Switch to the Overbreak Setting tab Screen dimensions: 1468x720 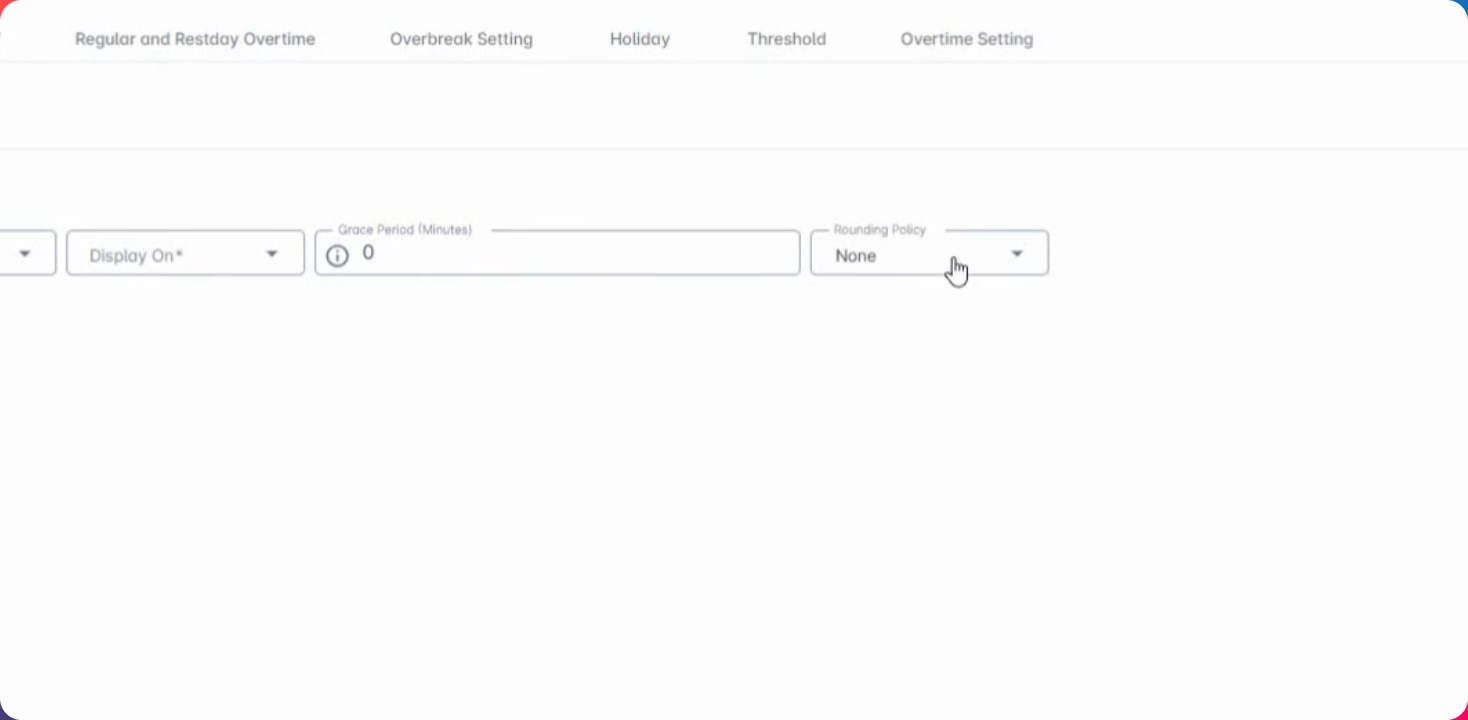(461, 39)
